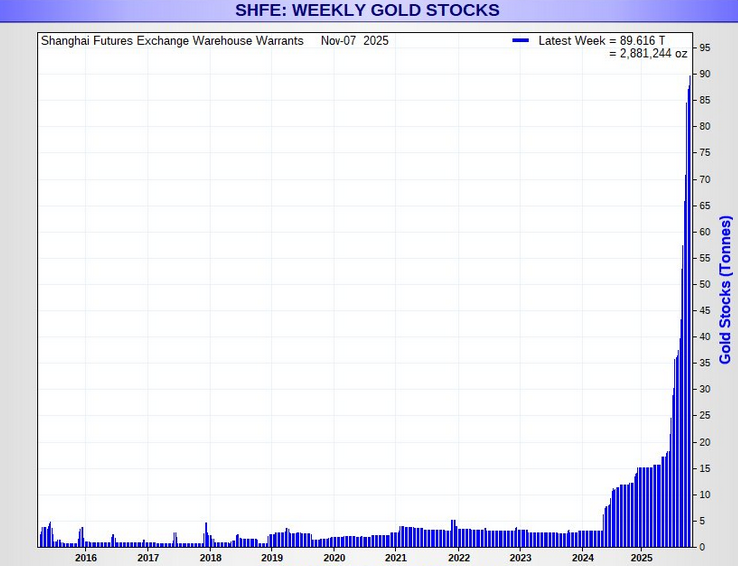This screenshot has height=566, width=738.
Task: Click the blue legend color swatch
Action: tap(520, 41)
